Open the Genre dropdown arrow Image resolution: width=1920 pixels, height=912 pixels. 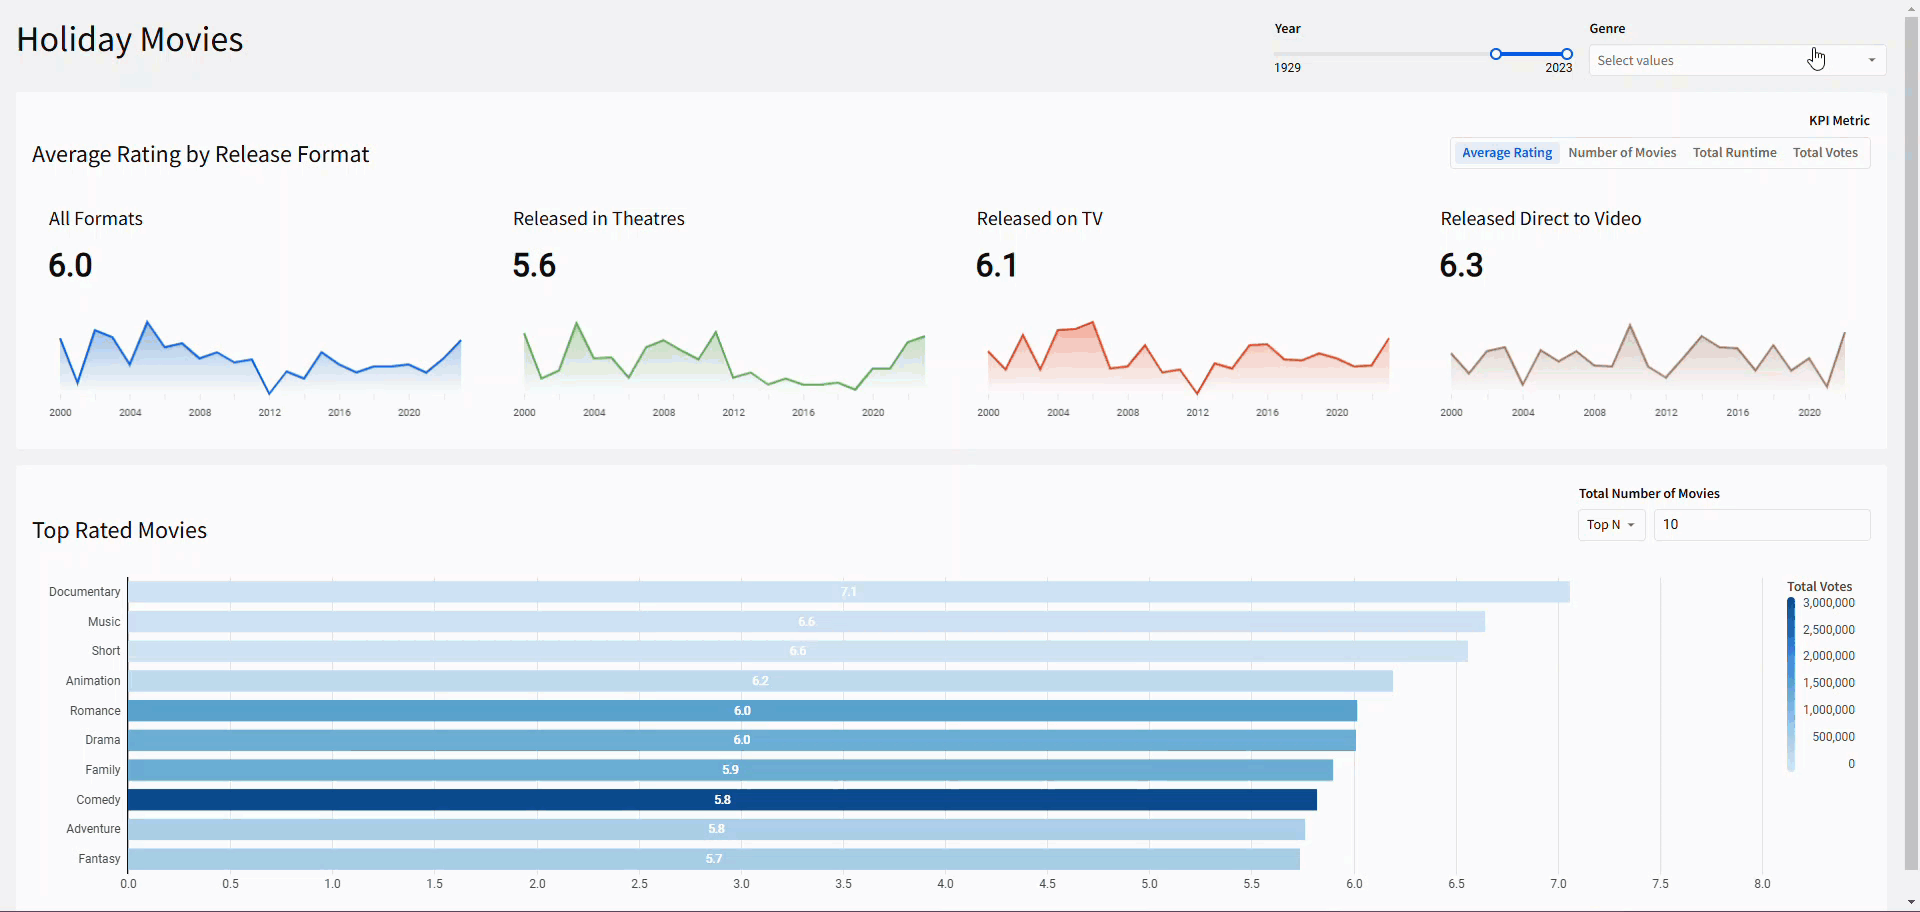tap(1871, 61)
